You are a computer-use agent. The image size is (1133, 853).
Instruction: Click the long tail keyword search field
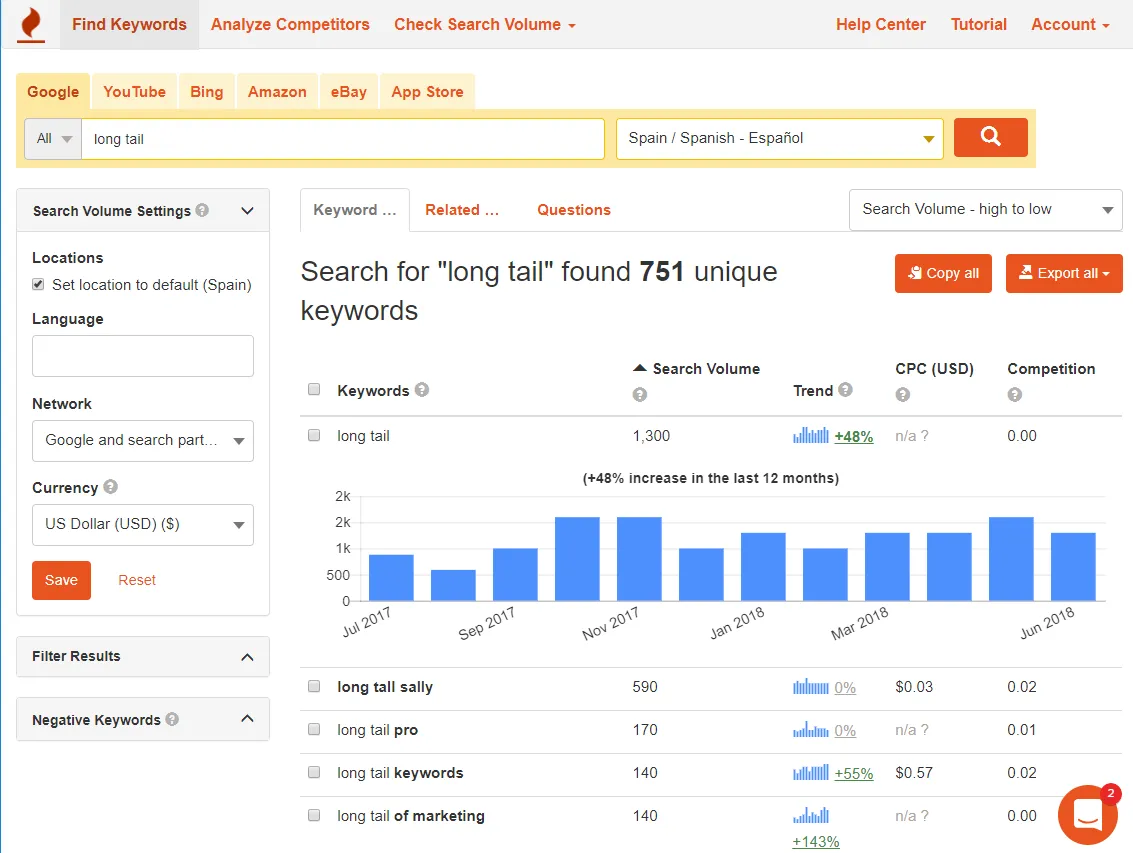(343, 139)
